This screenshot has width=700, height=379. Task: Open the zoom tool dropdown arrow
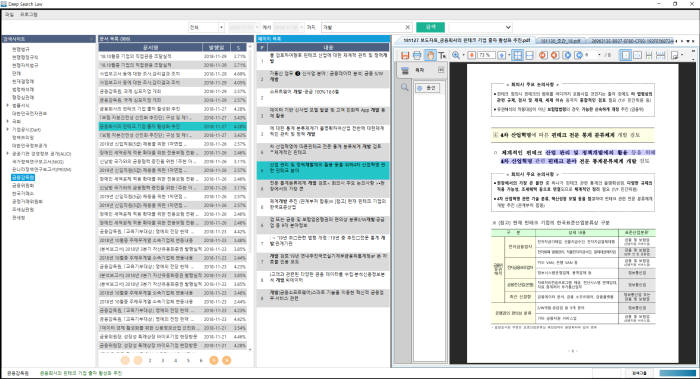coord(463,55)
